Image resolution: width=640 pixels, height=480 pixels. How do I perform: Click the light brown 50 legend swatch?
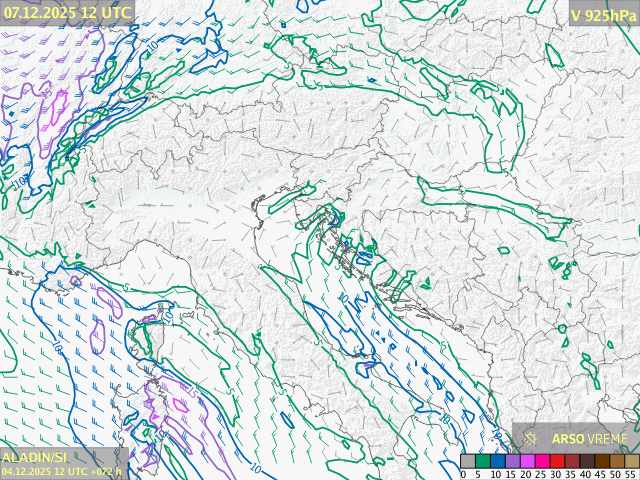coord(617,461)
